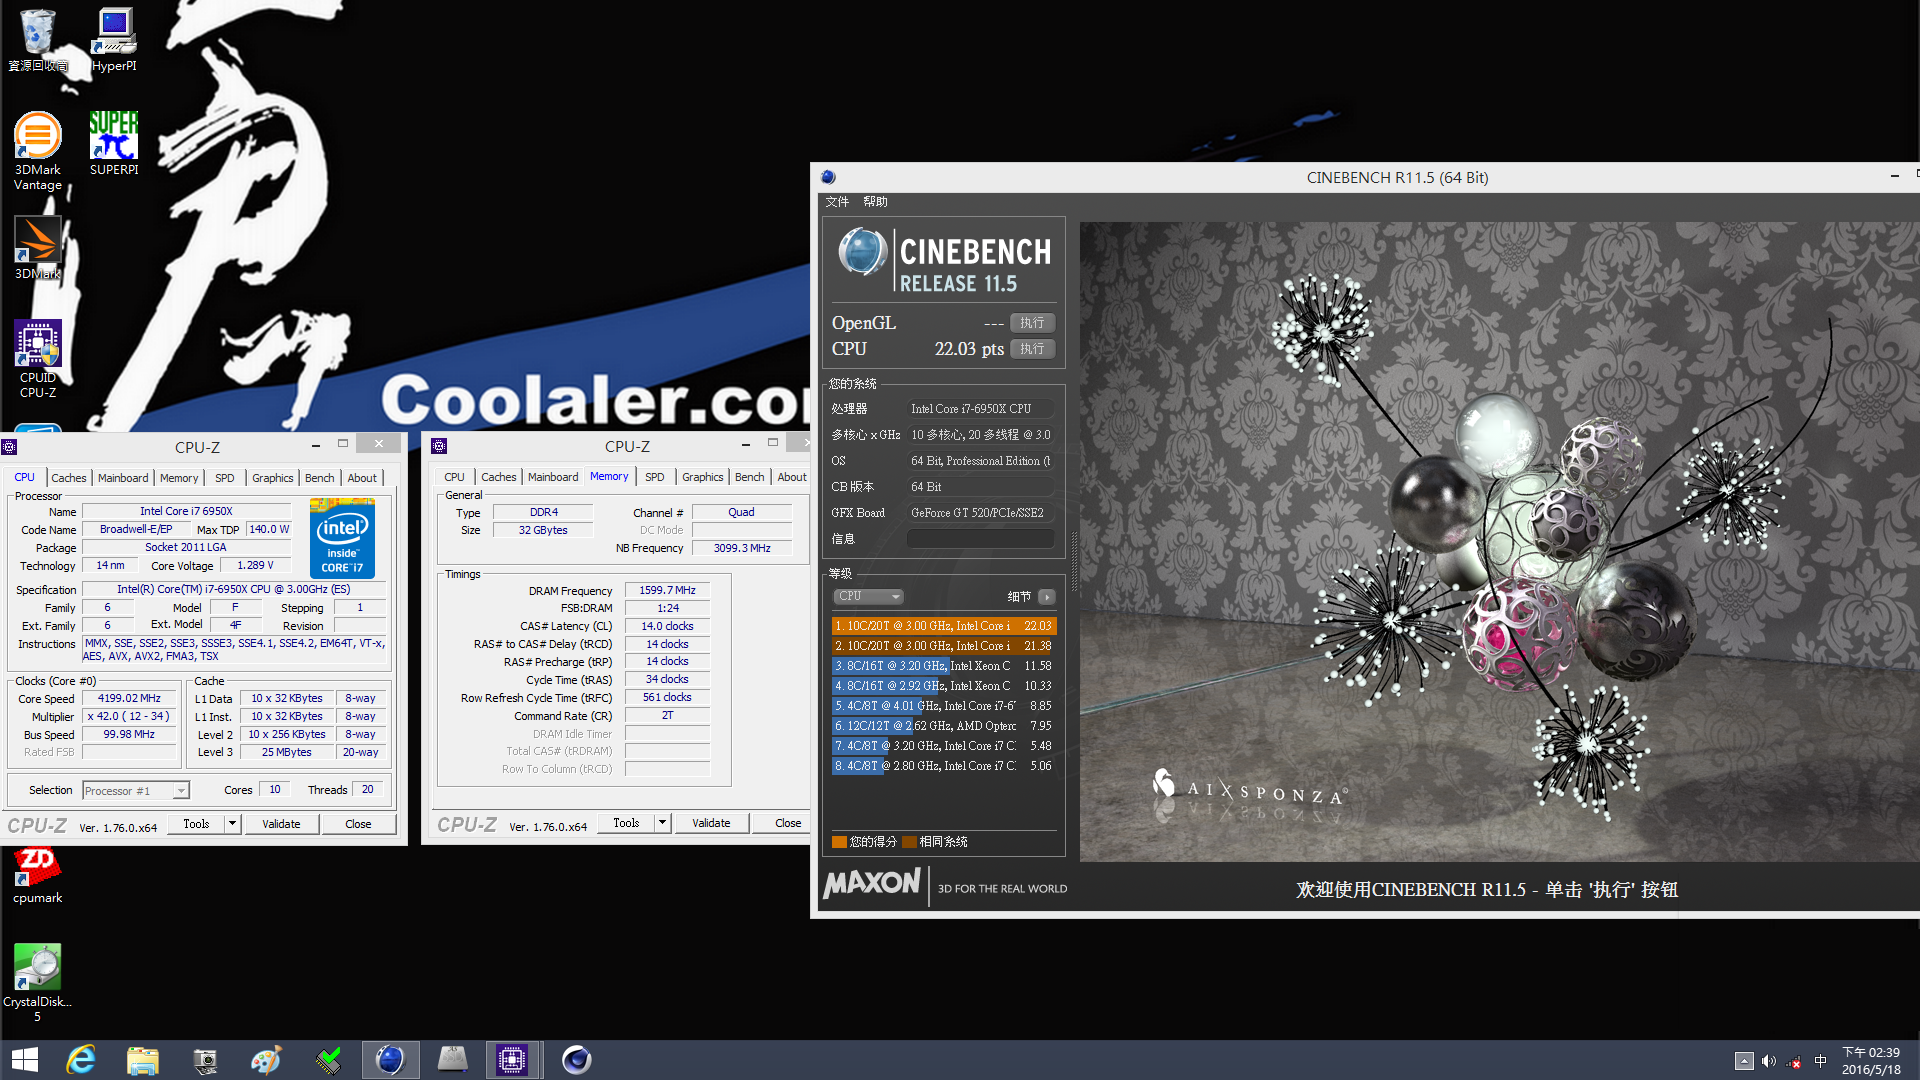This screenshot has height=1080, width=1920.
Task: Open the CPUID CPU-Z desktop shortcut
Action: pos(38,358)
